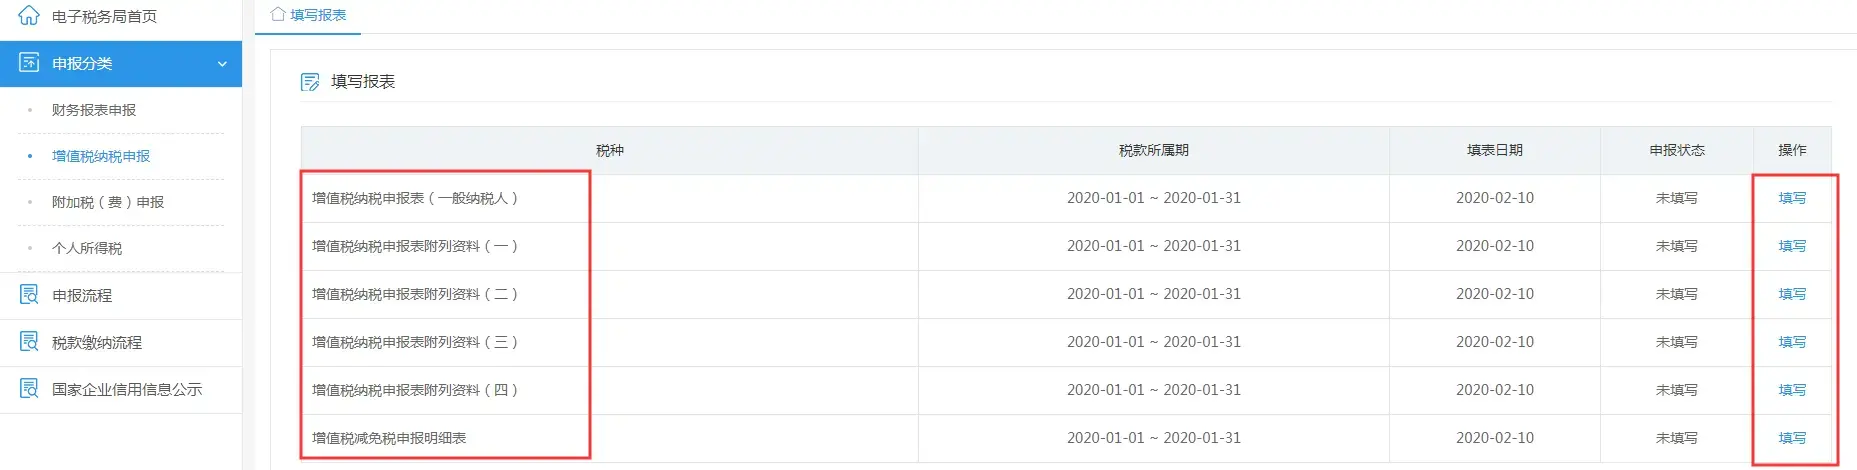Screen dimensions: 1857x470
Task: Click the 国家企业信用信息公示 icon
Action: [x=29, y=389]
